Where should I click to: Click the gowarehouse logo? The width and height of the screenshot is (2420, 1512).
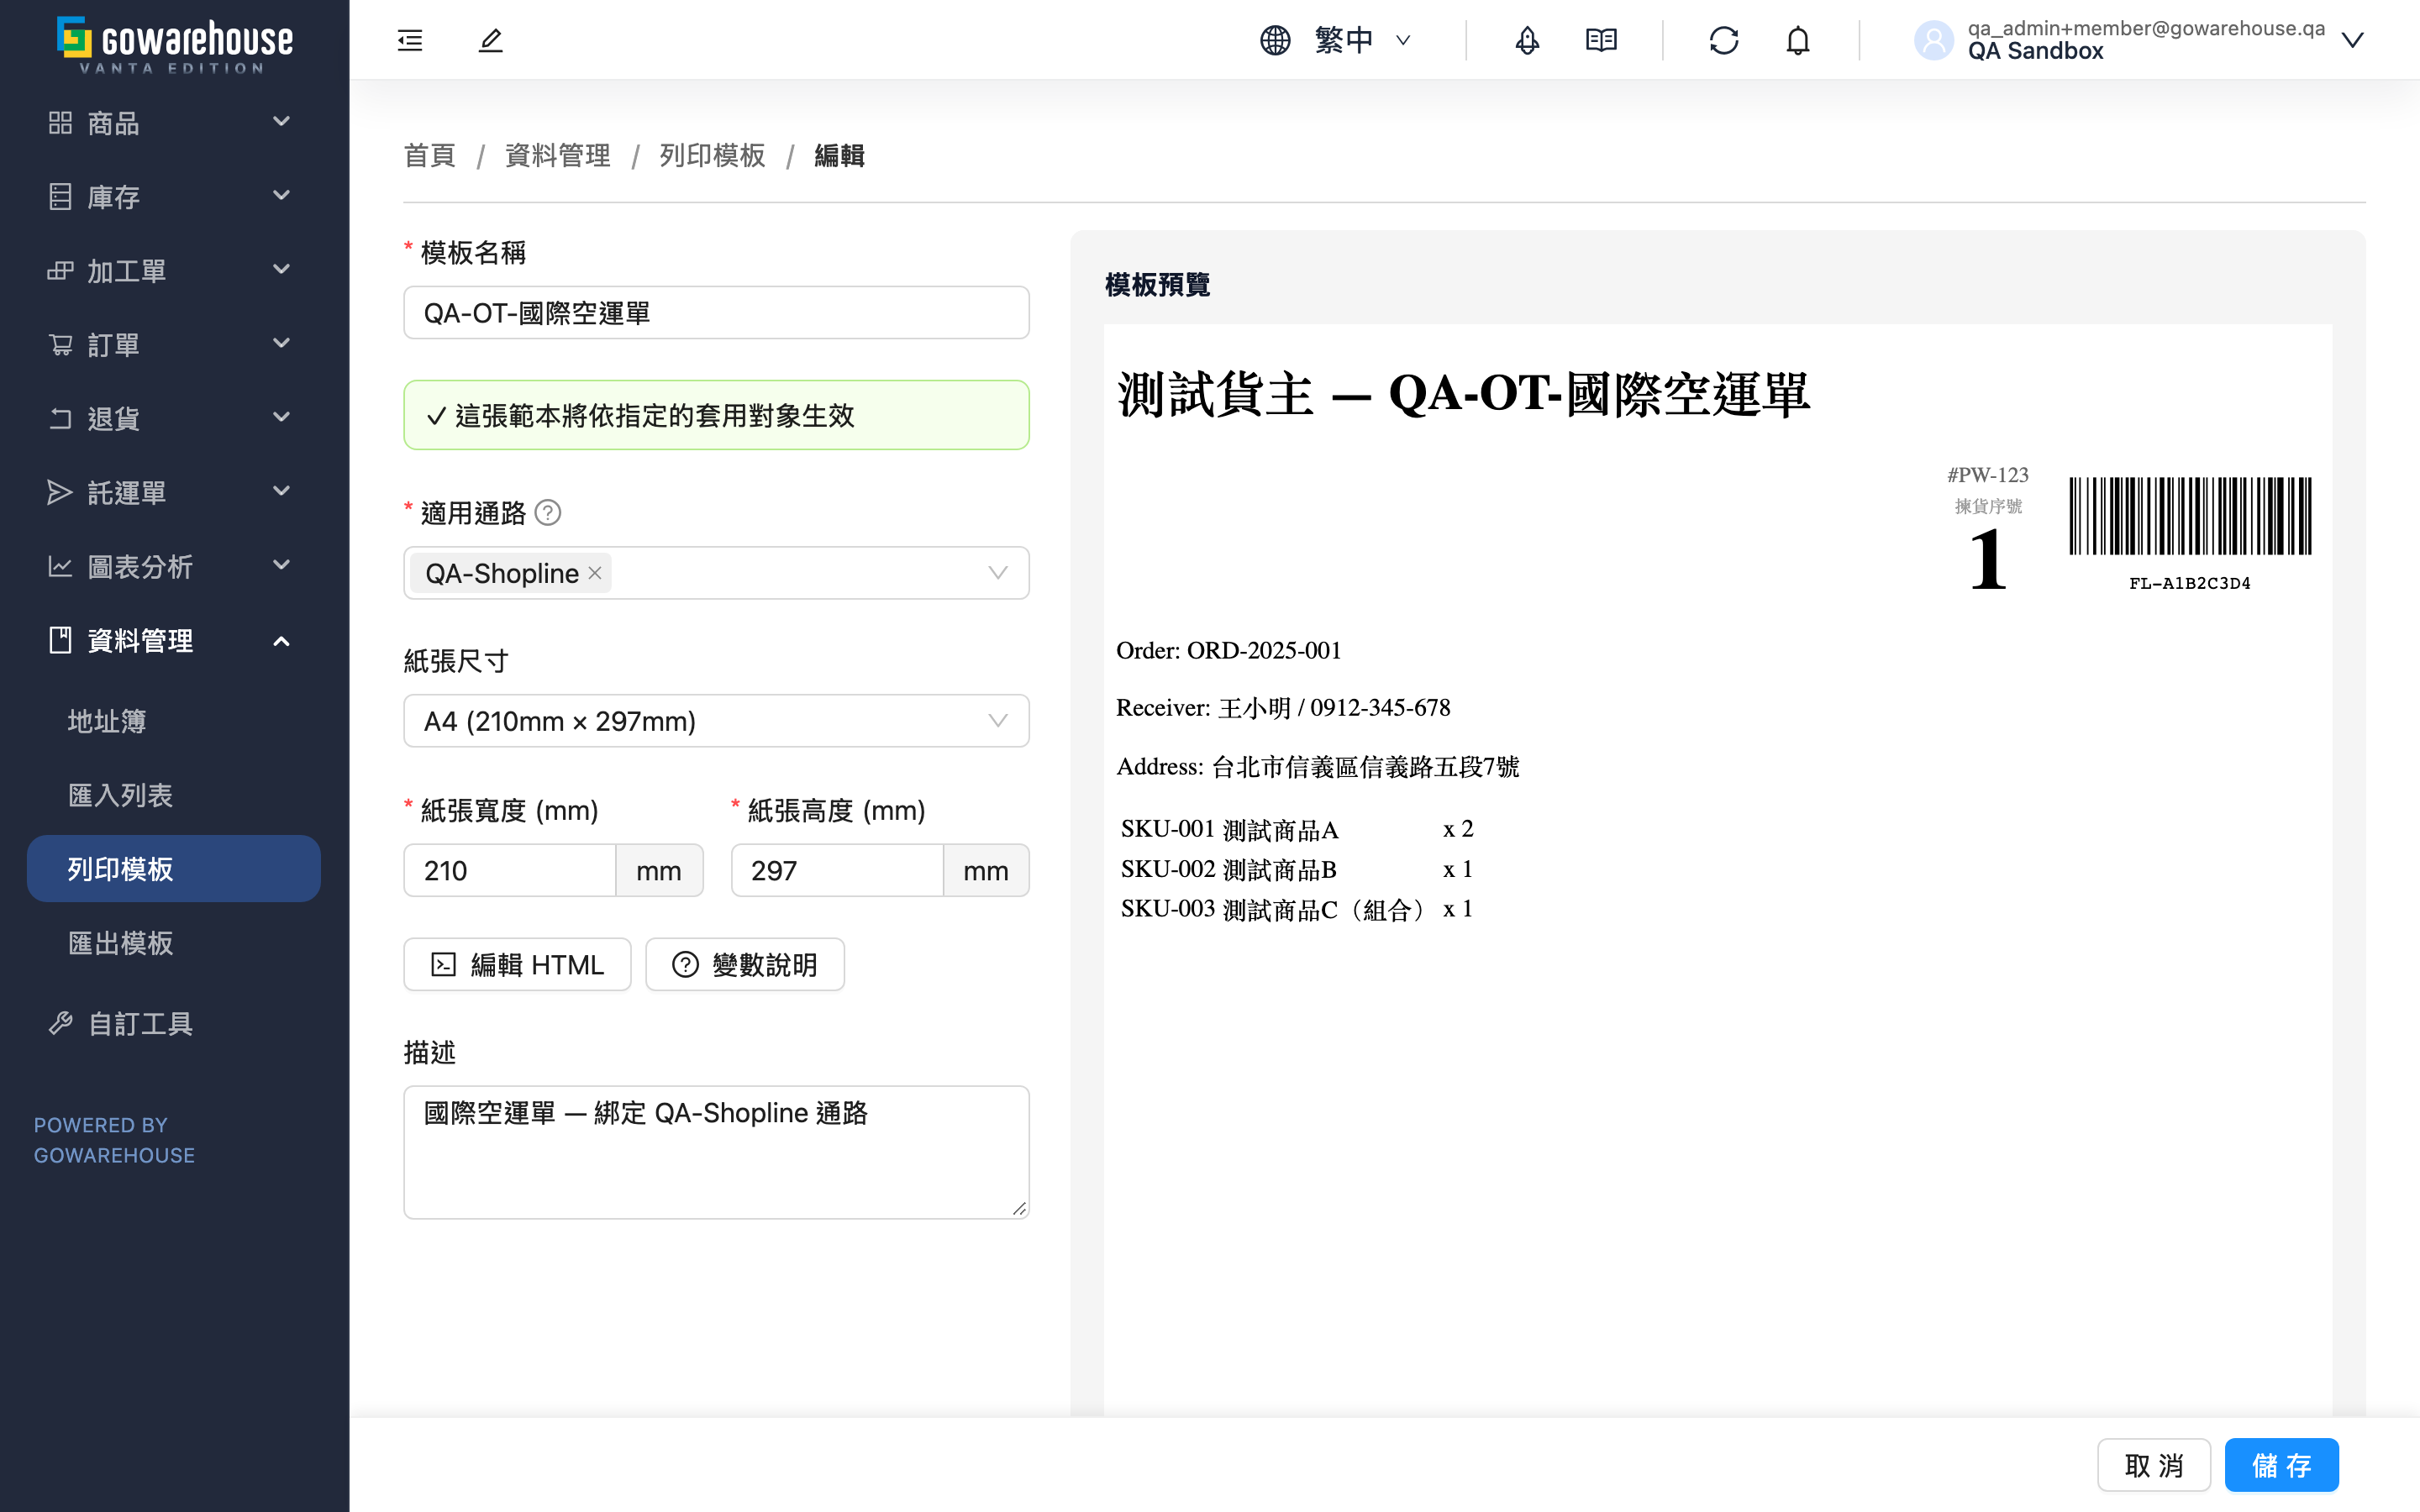click(175, 44)
